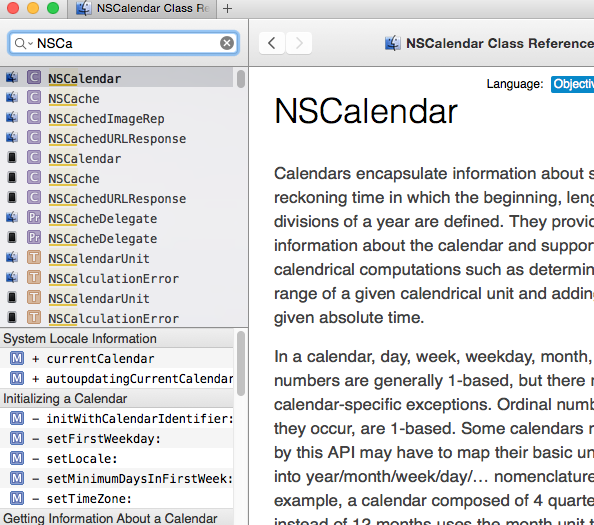Click the class icon beside the selected NSCalendar result
Screen dimensions: 594x525
point(34,77)
